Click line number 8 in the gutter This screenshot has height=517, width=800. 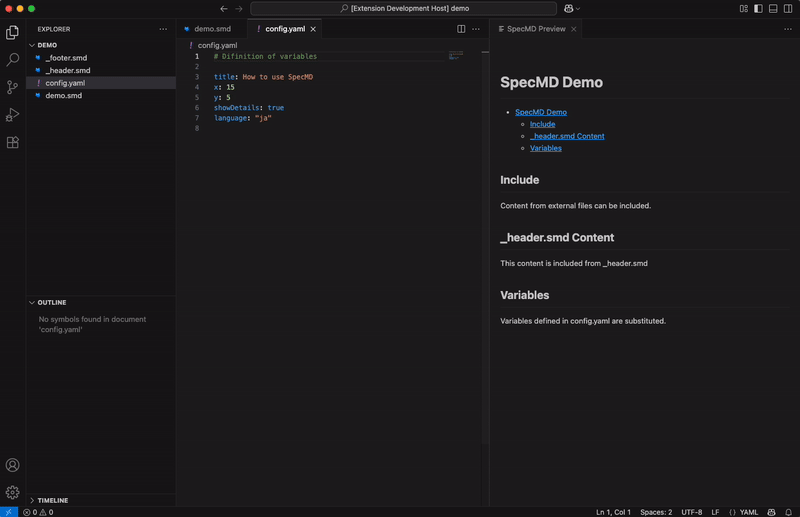click(x=197, y=128)
